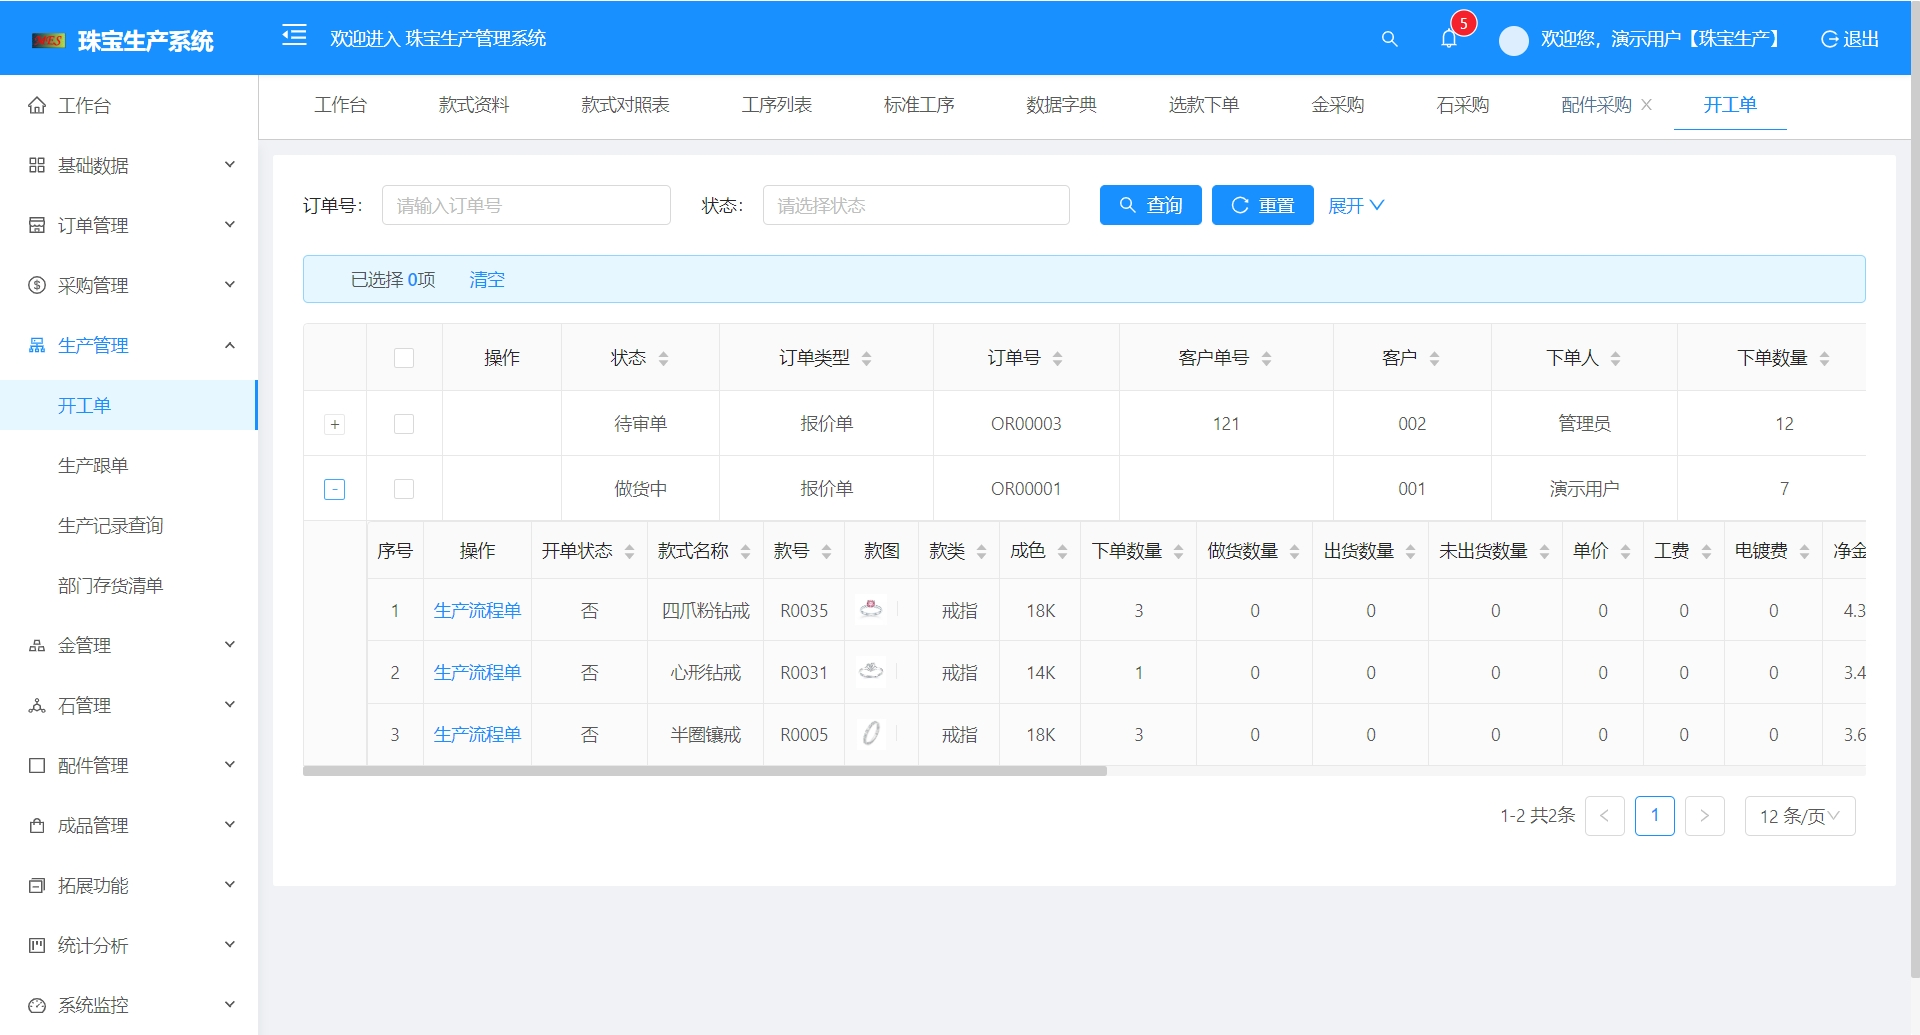Screen dimensions: 1920x1035
Task: Open 生产流程单 for 心形钻戒
Action: click(477, 672)
